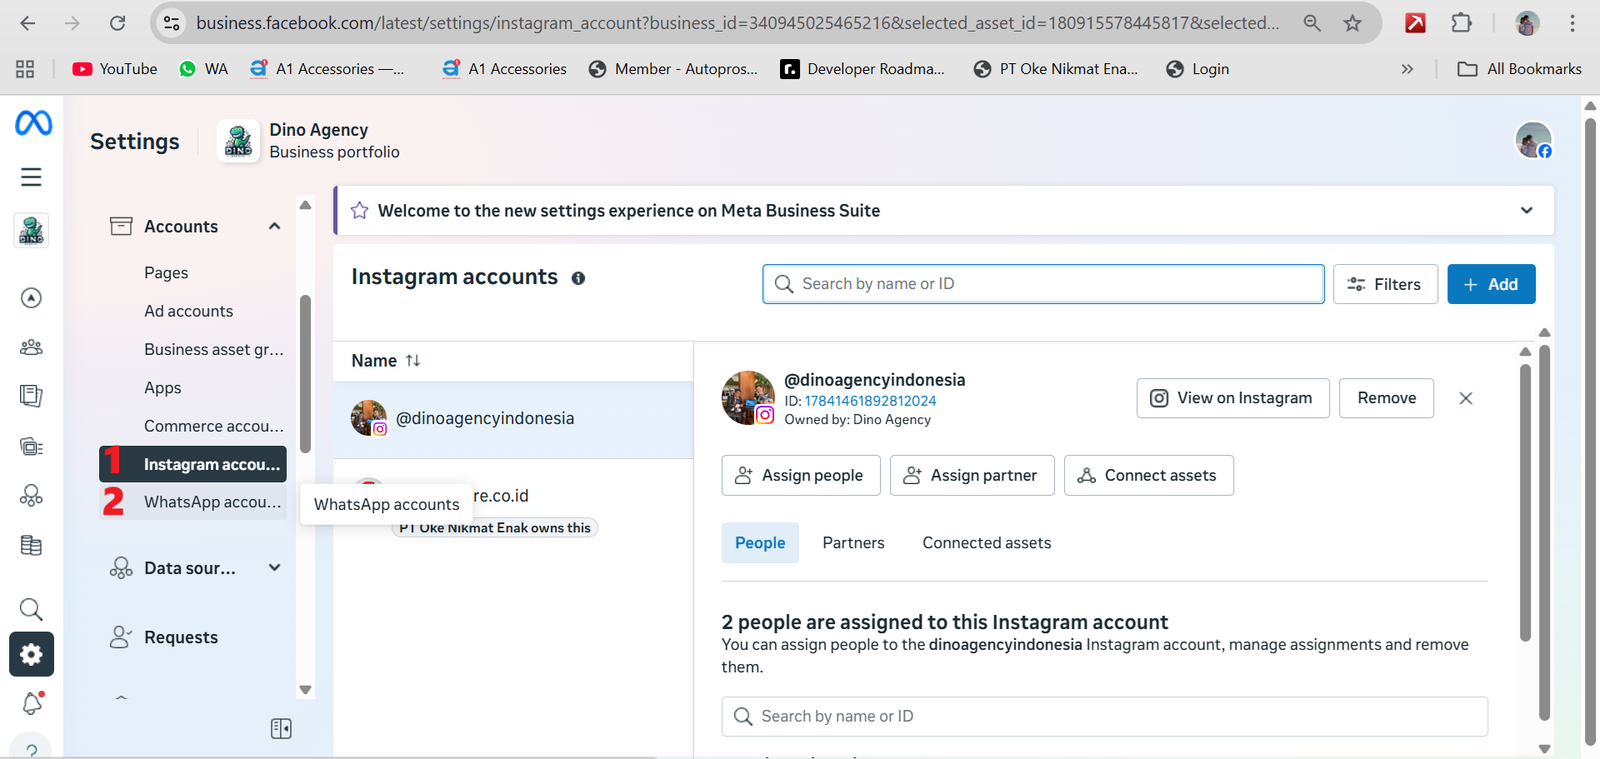Collapse the Accounts section
The width and height of the screenshot is (1600, 759).
(274, 227)
